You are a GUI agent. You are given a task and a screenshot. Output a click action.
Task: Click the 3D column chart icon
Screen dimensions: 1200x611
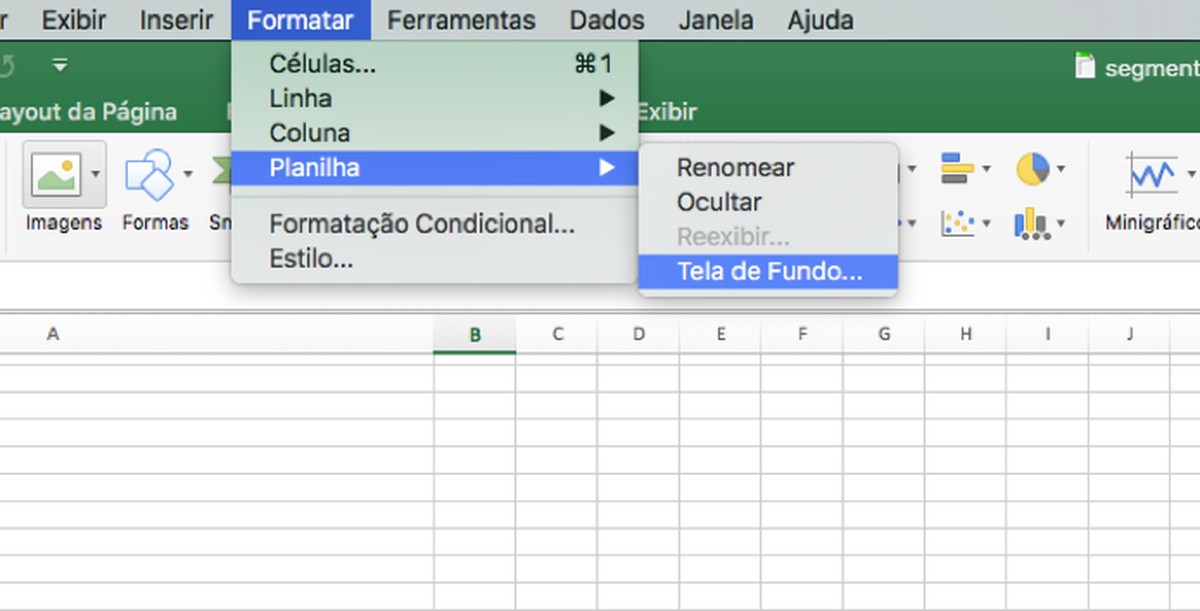coord(1030,222)
